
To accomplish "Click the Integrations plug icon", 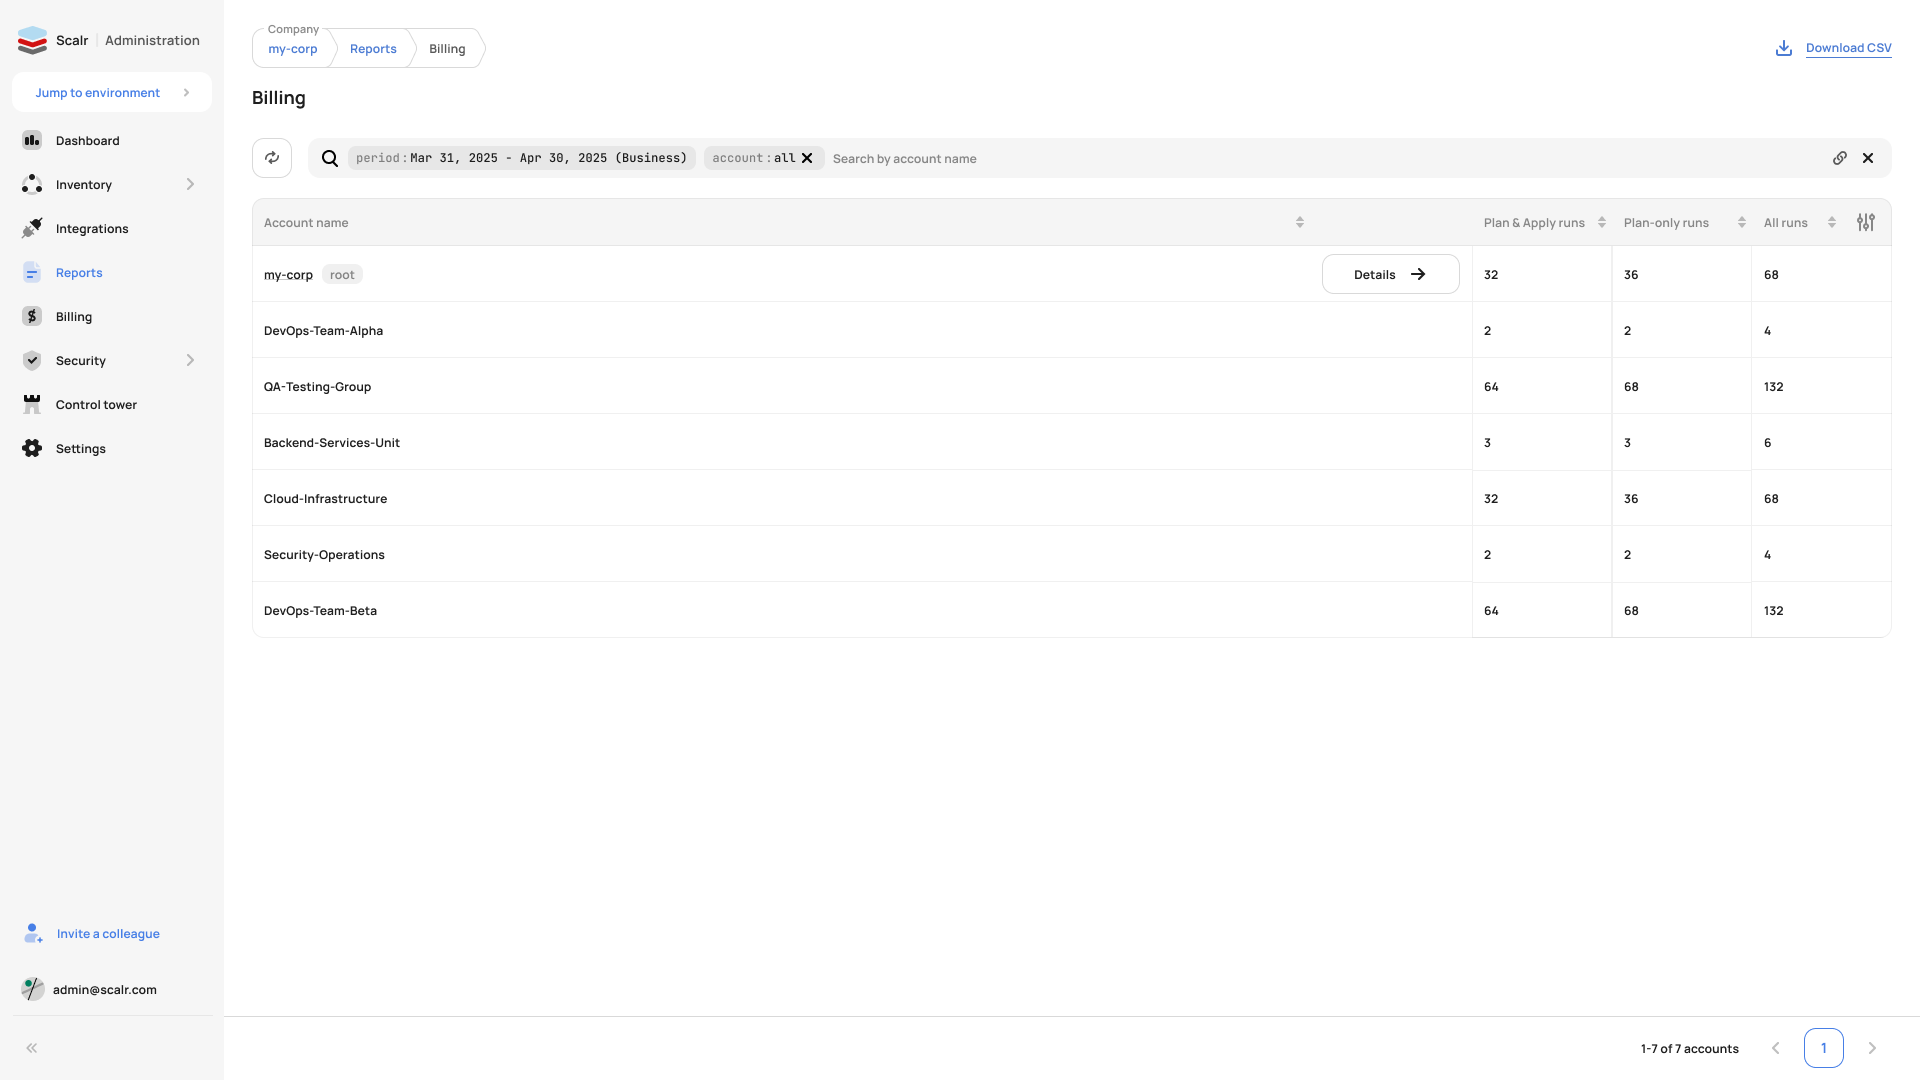I will (x=32, y=229).
